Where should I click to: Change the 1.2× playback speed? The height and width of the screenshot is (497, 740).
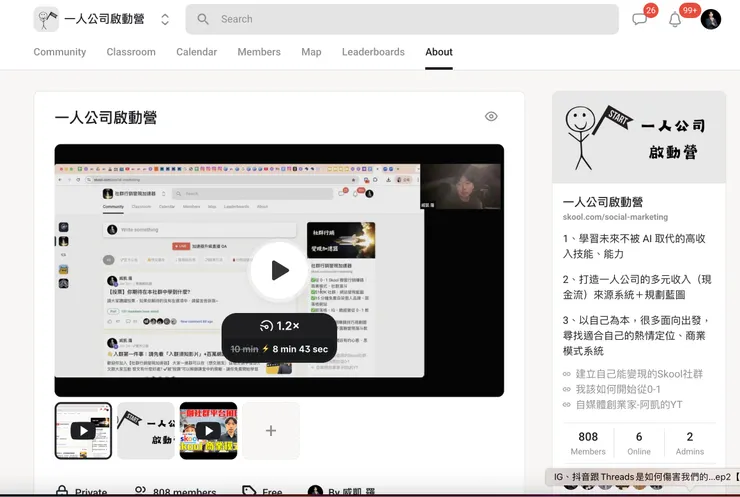(x=279, y=326)
